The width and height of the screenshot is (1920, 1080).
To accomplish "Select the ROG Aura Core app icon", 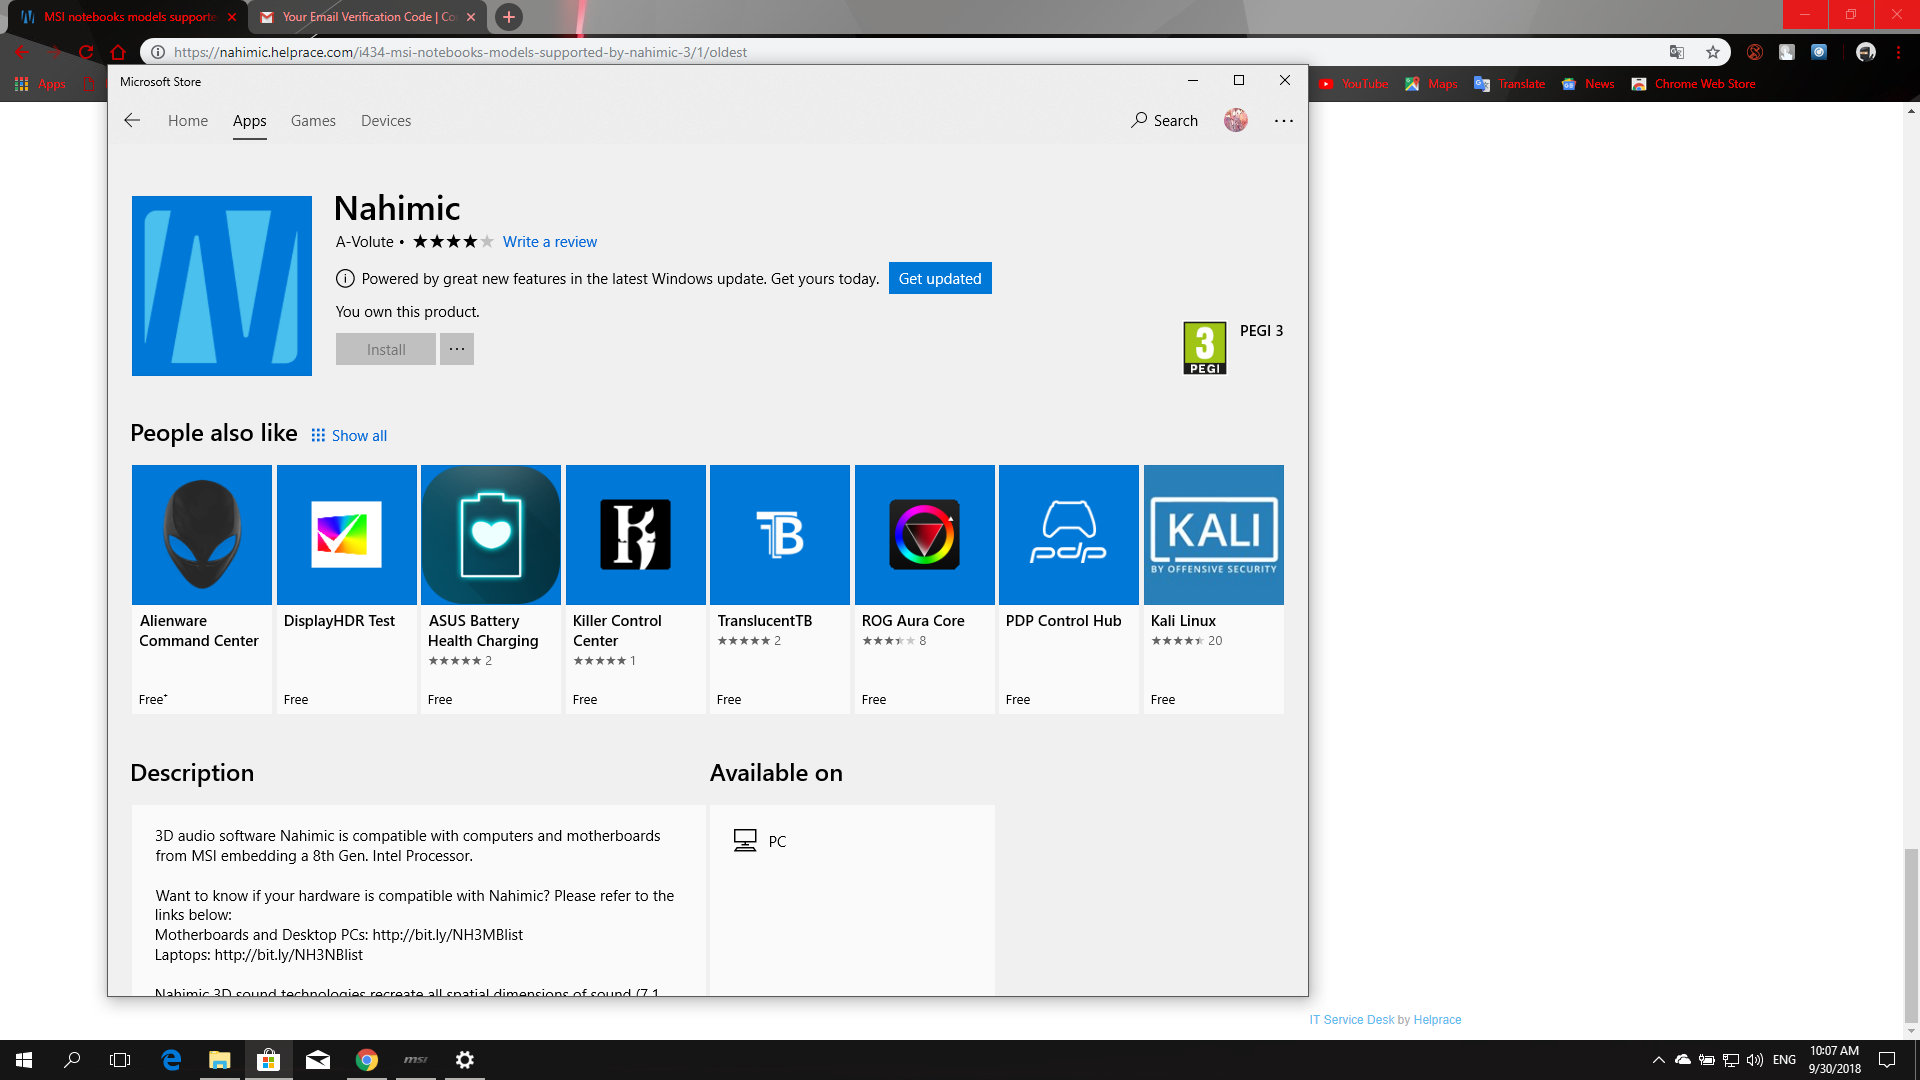I will 924,535.
